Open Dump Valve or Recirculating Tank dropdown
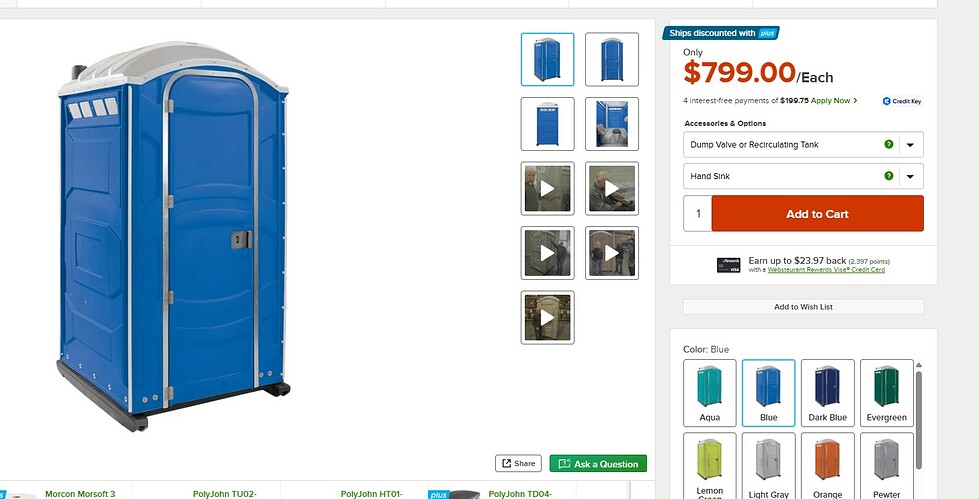979x499 pixels. (x=803, y=144)
